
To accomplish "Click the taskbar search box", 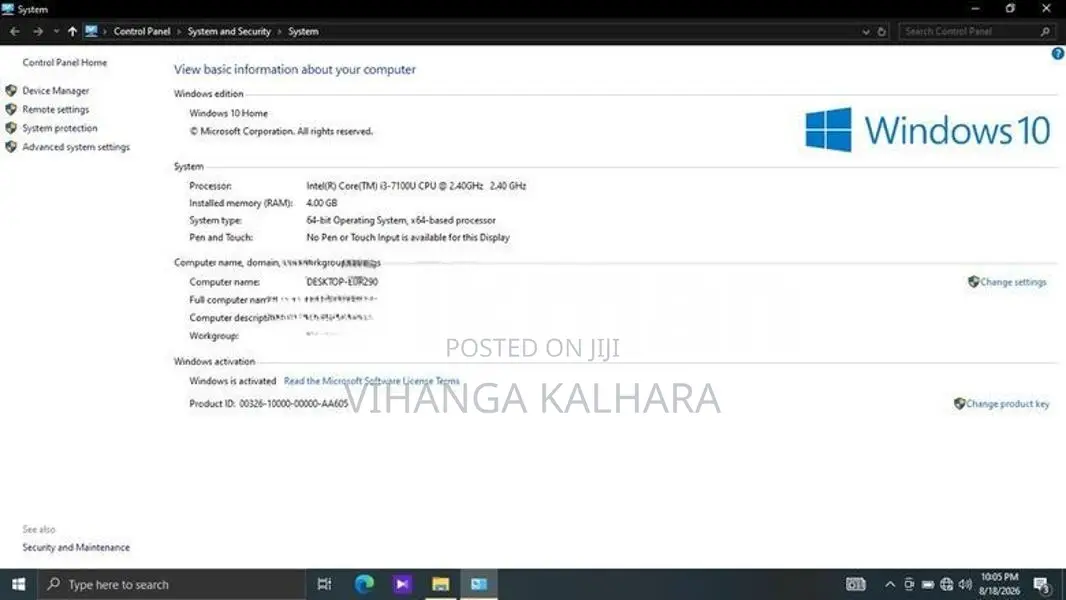I will 171,584.
